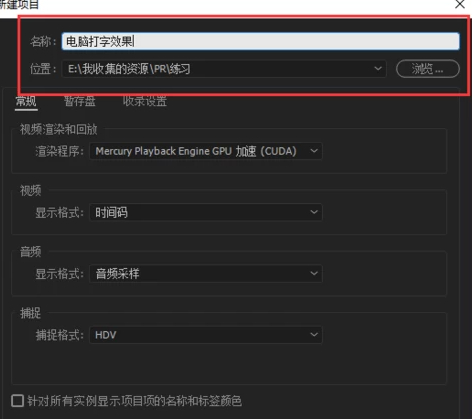Close the 新建项目 dialog

pyautogui.click(x=460, y=4)
